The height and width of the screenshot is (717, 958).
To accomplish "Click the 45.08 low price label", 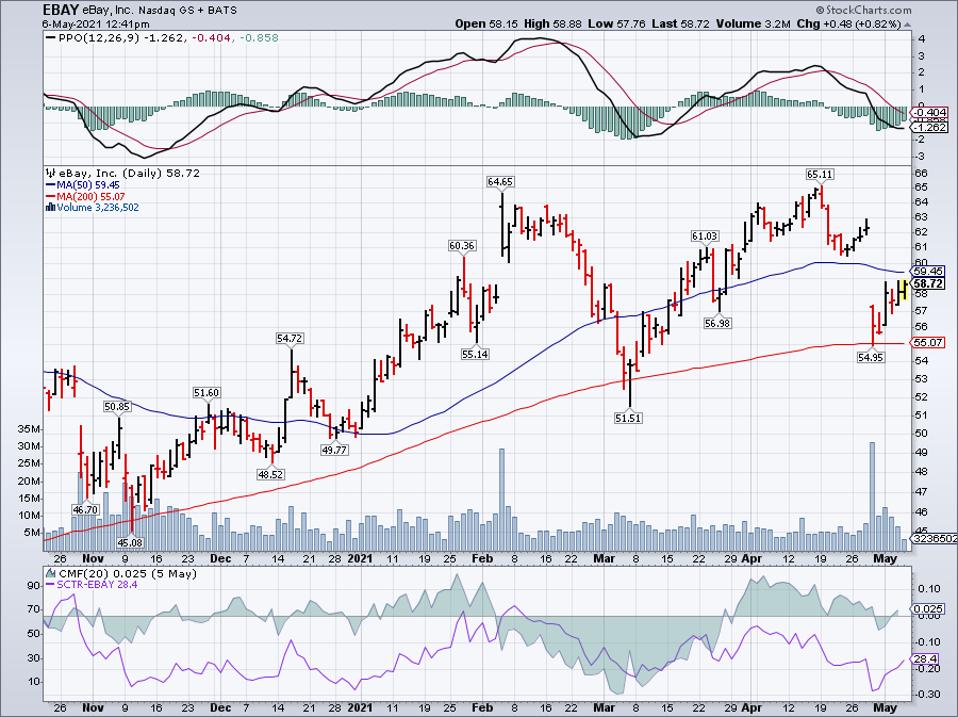I will coord(130,542).
